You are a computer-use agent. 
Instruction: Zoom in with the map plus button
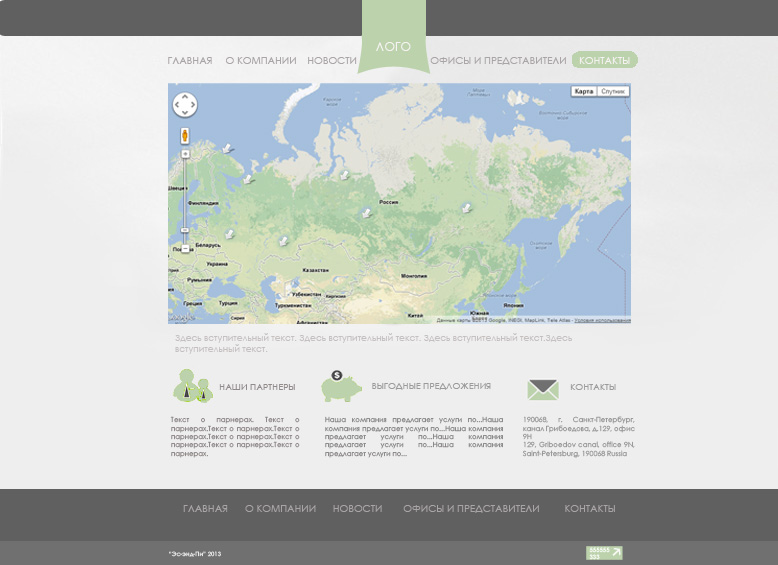pyautogui.click(x=185, y=154)
